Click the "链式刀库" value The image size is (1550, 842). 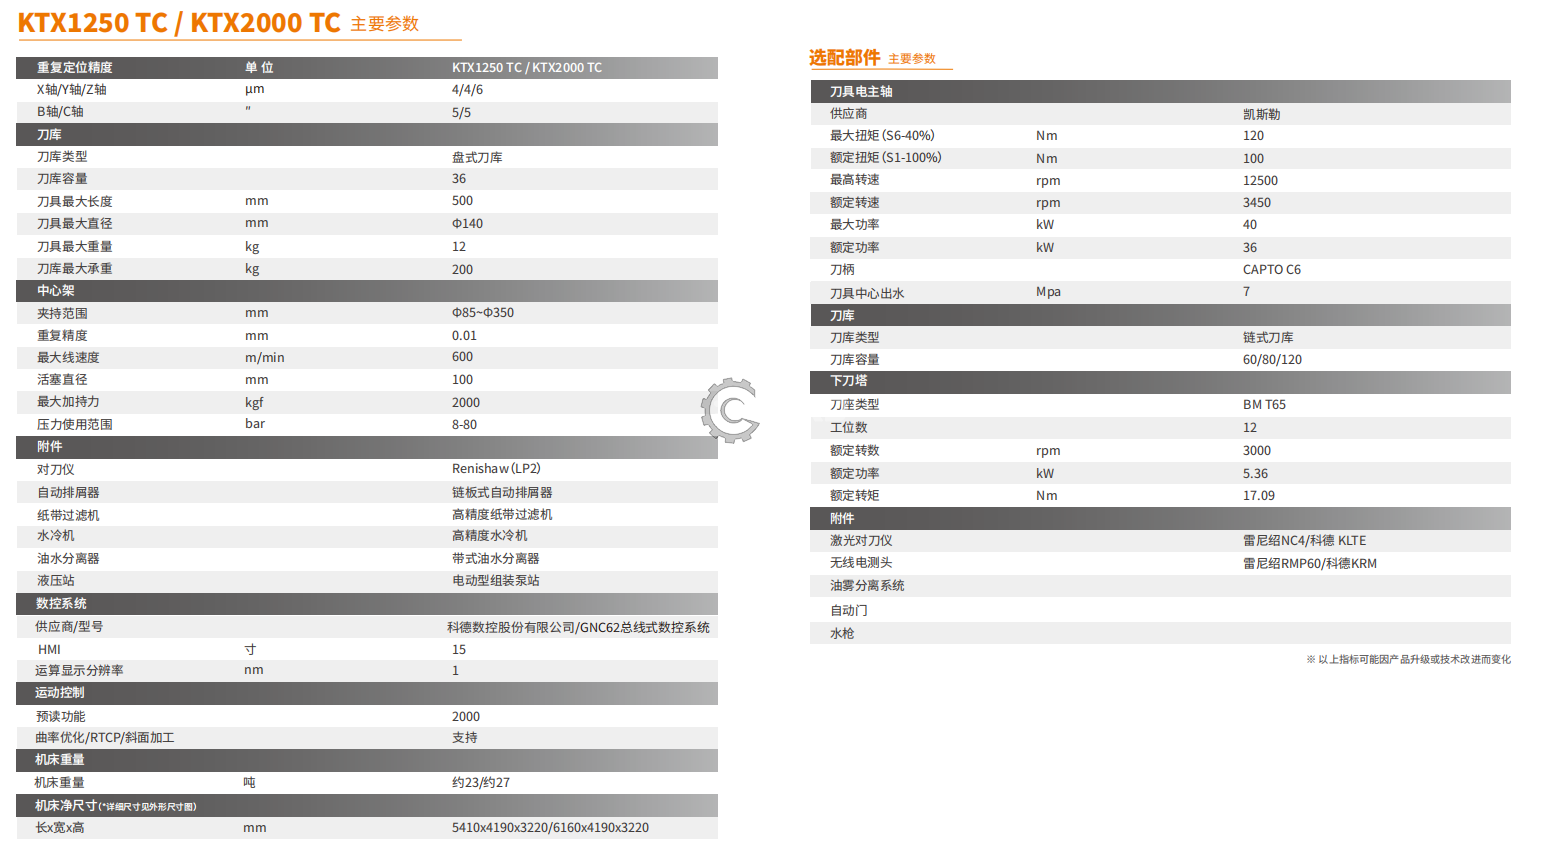click(1268, 337)
